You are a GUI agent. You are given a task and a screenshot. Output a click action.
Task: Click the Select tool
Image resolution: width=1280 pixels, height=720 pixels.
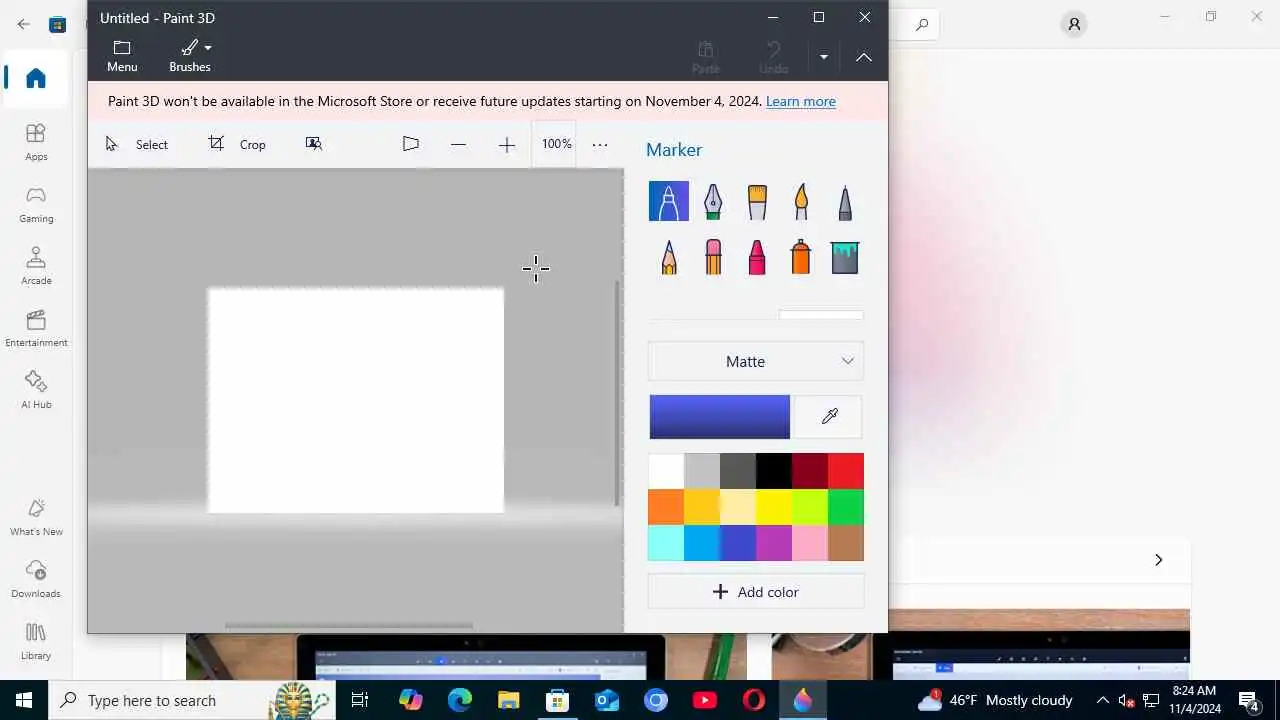137,144
